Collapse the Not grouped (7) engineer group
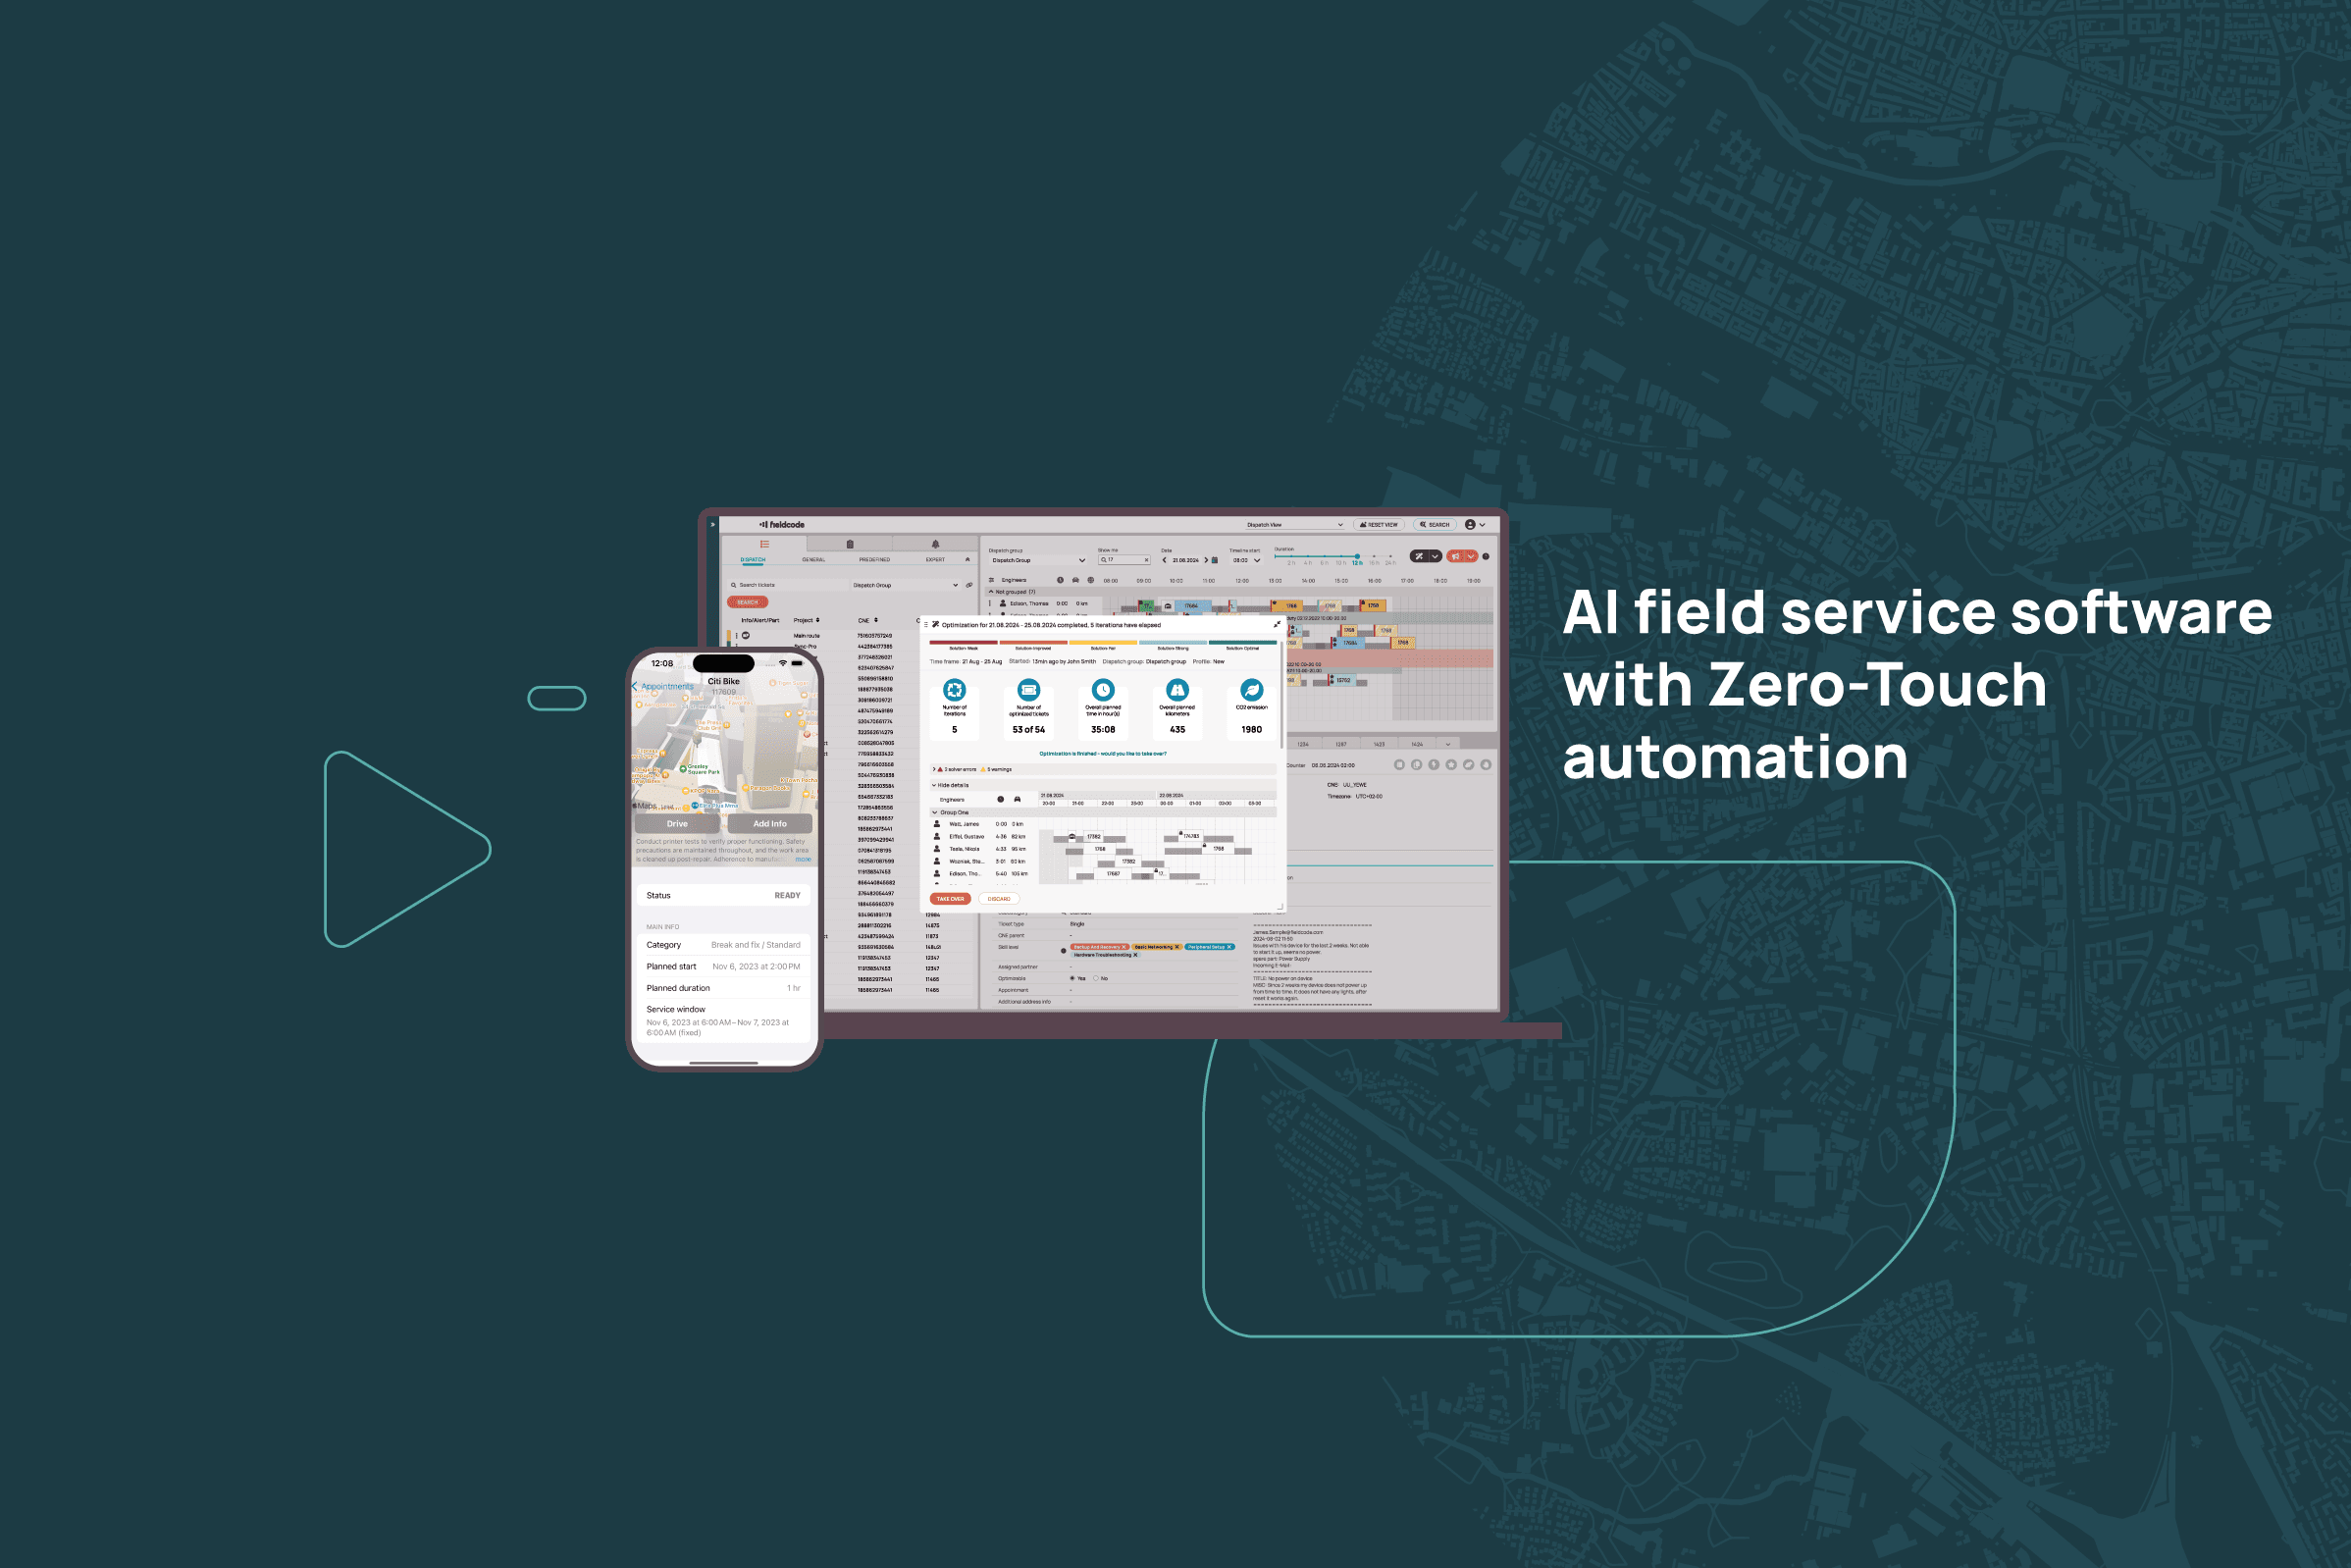The image size is (2351, 1568). 991,591
